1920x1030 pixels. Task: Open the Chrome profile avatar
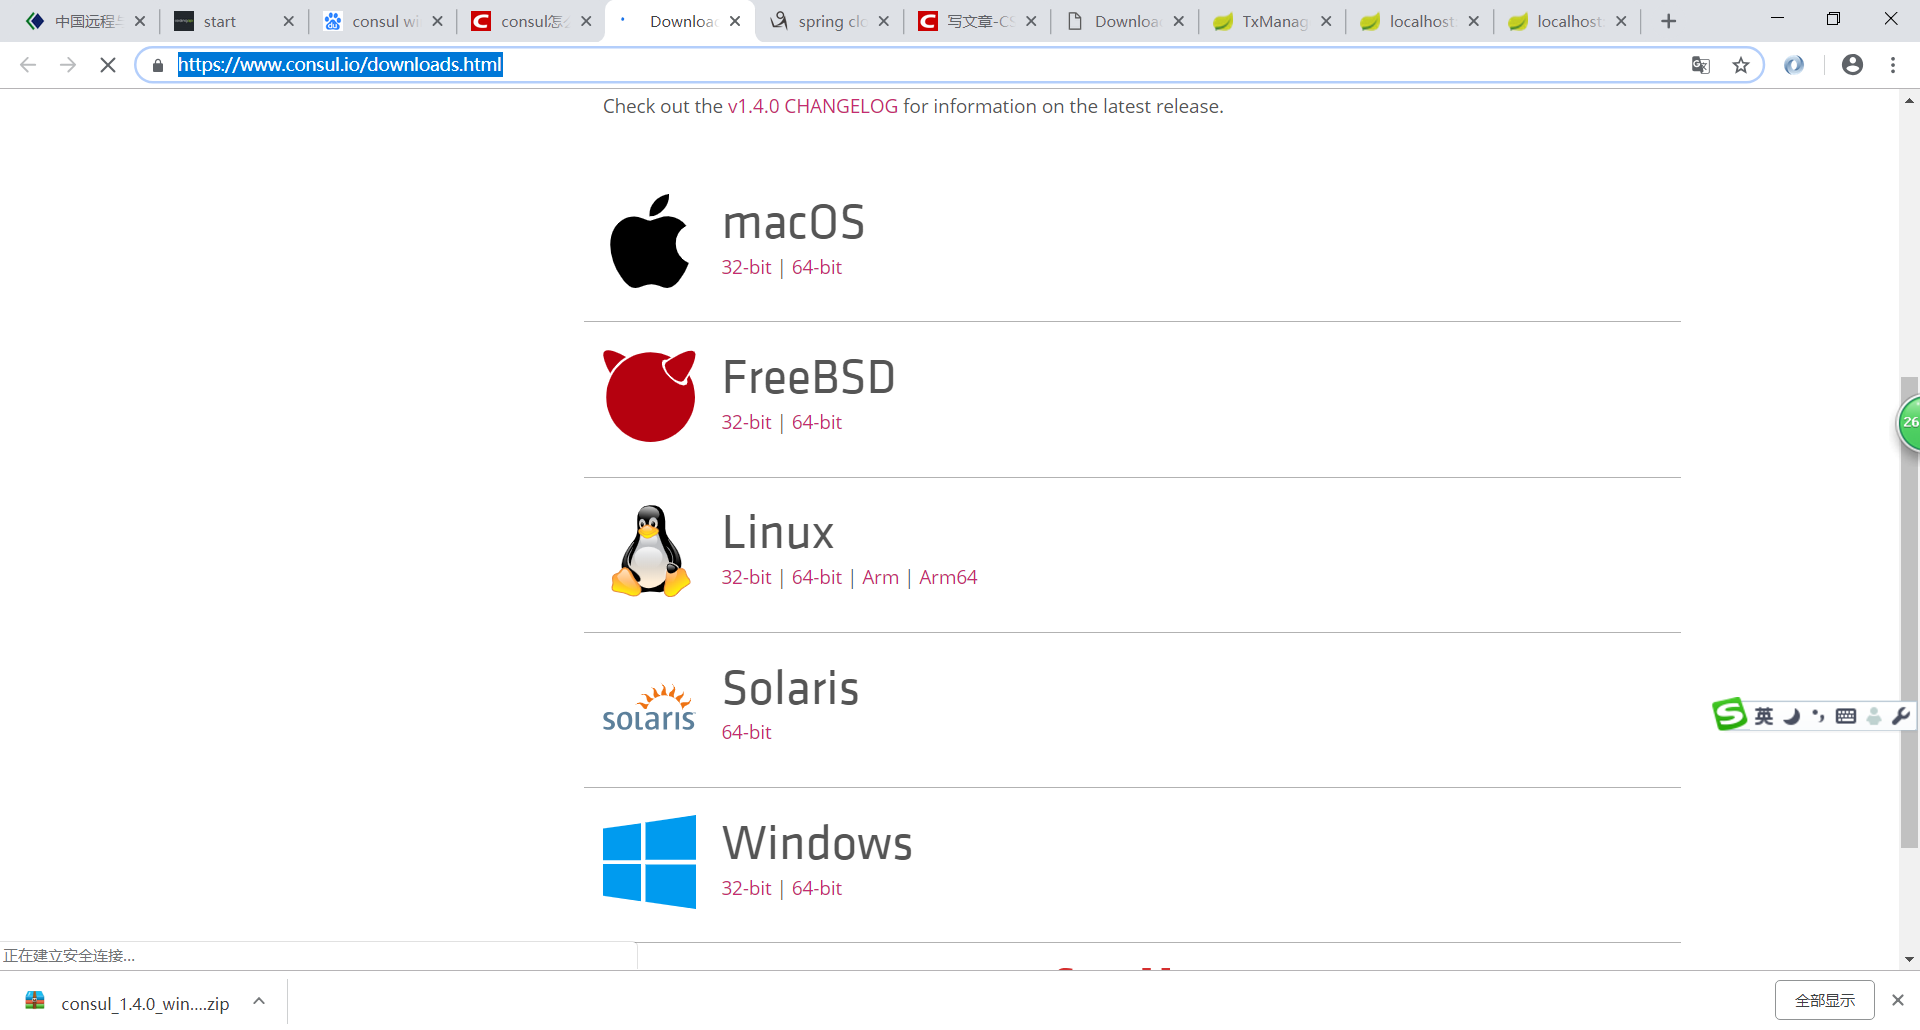pos(1852,65)
